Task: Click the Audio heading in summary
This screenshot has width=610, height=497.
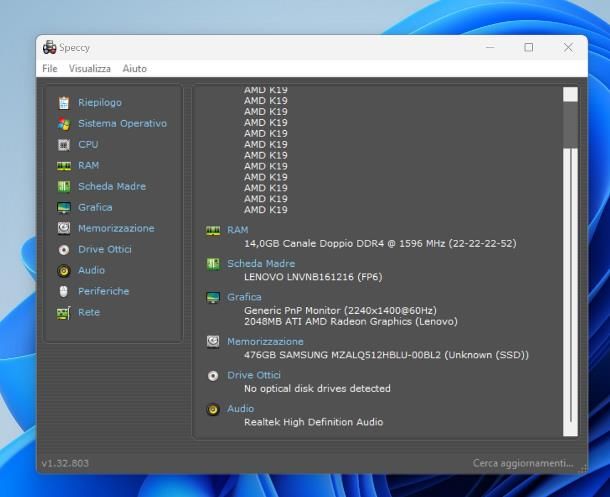Action: point(240,409)
